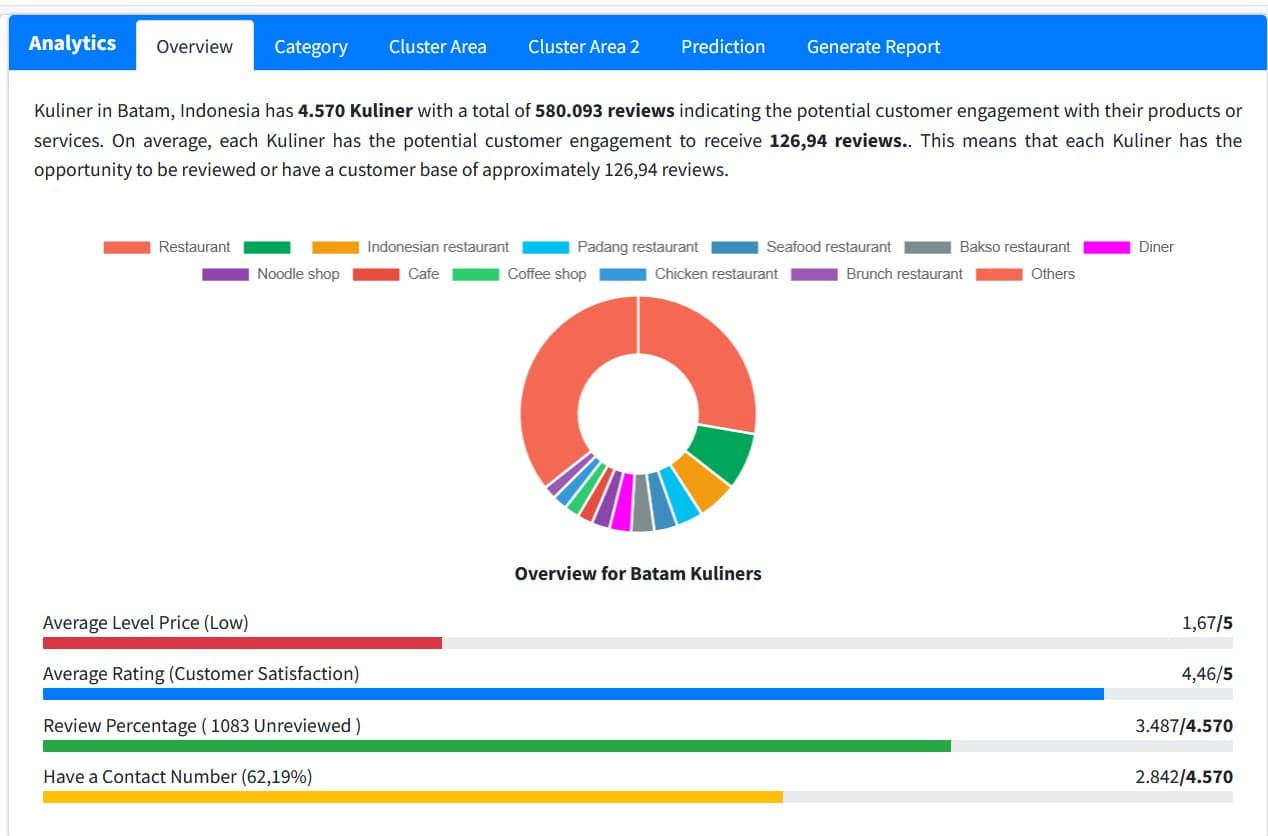Switch to the Cluster Area tab
The image size is (1268, 836).
click(x=437, y=47)
